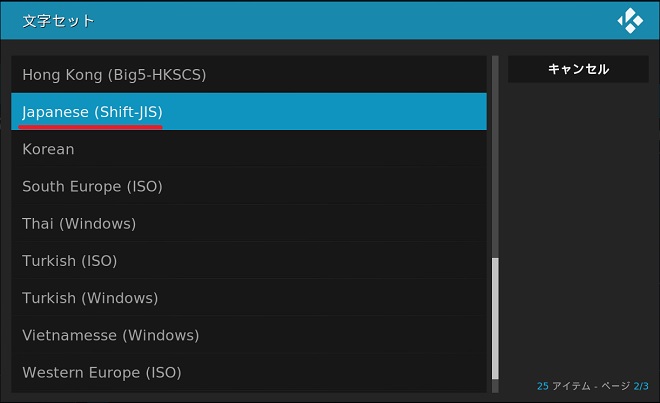Select Turkish (Windows) in the list
Screen dimensions: 660x403
pyautogui.click(x=90, y=298)
